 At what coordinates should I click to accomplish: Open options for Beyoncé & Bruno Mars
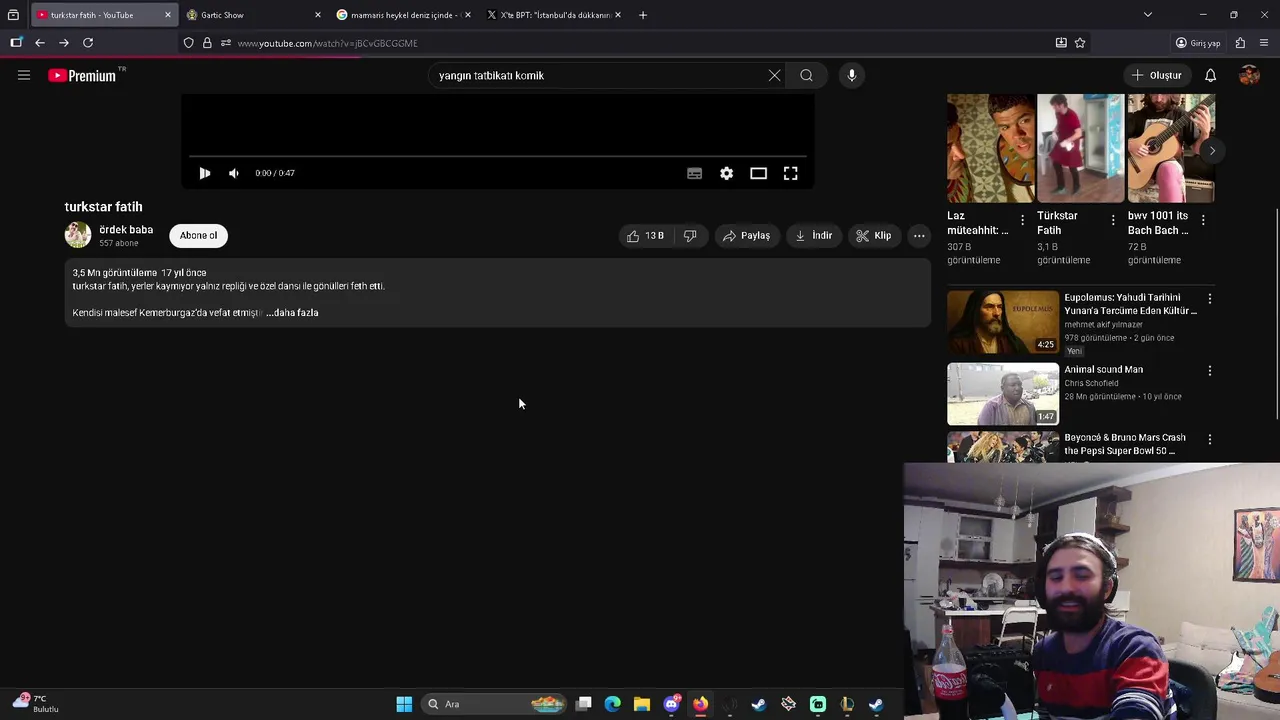1210,439
